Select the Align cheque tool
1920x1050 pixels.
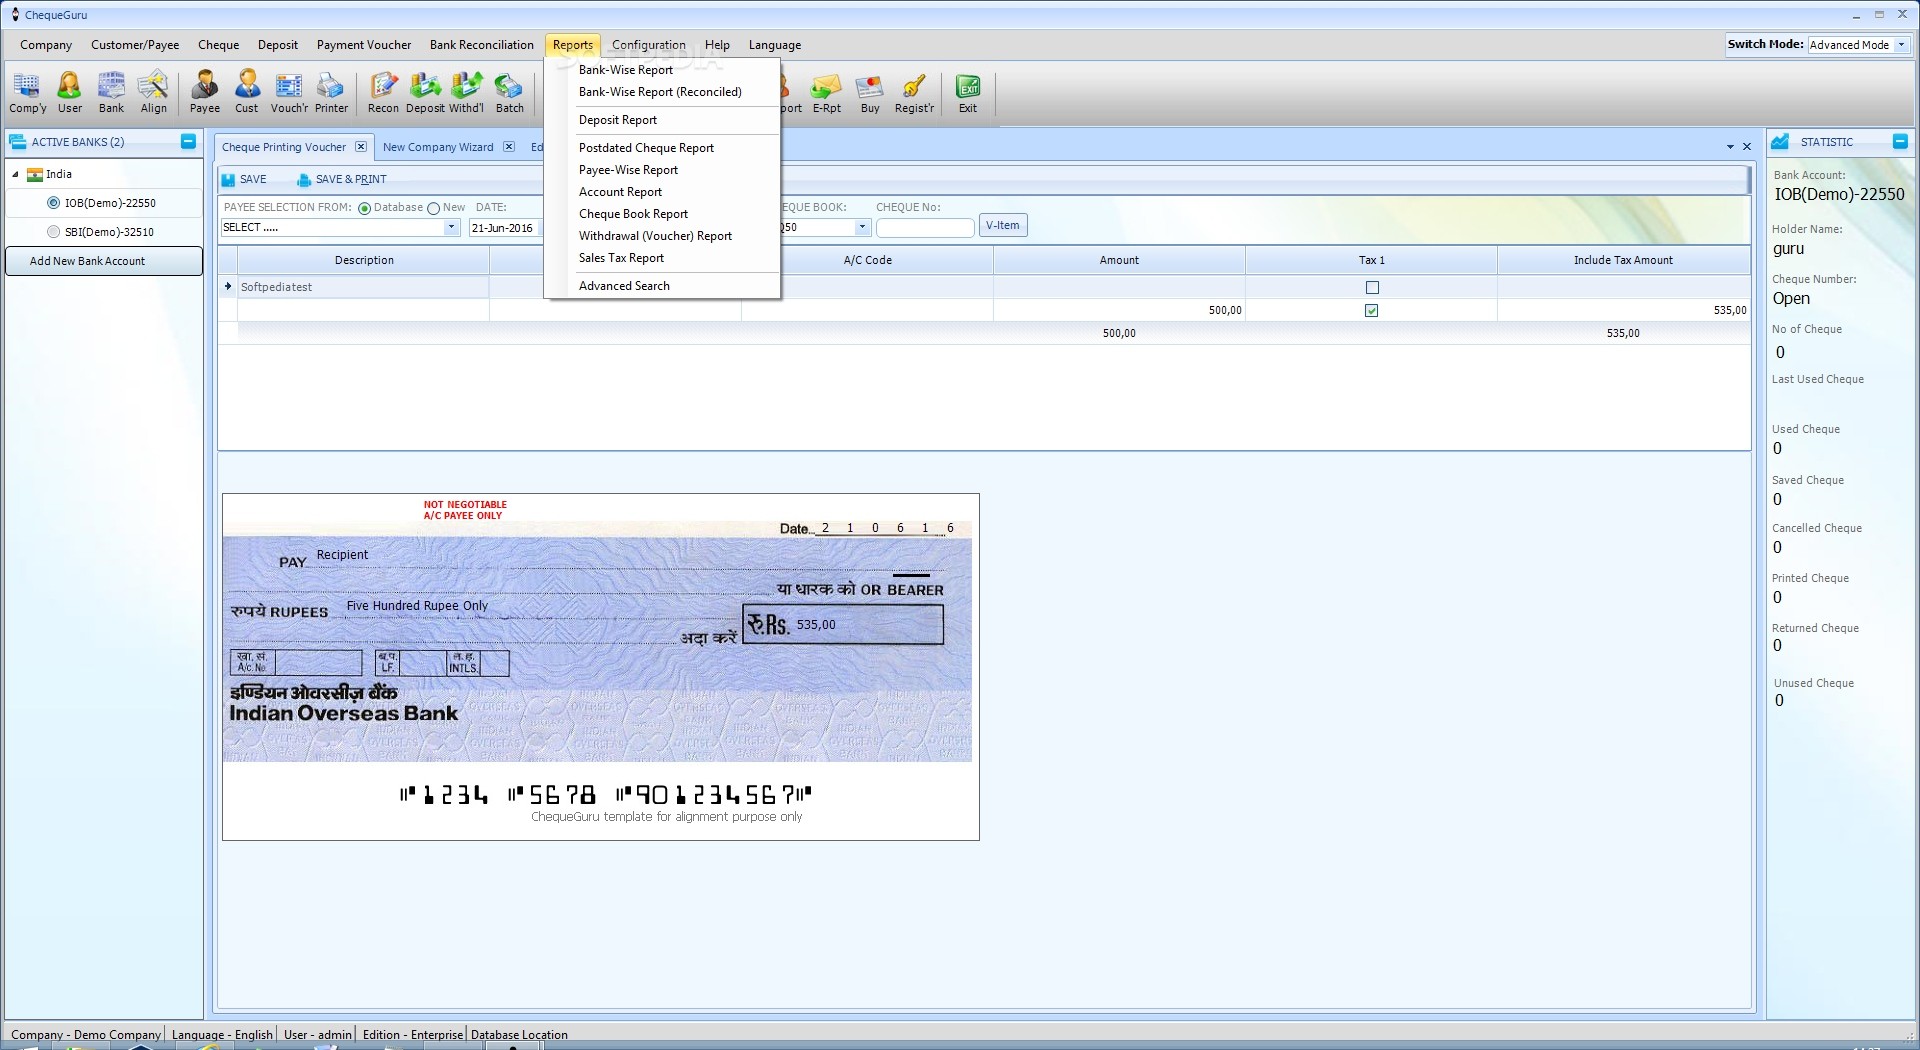coord(153,92)
